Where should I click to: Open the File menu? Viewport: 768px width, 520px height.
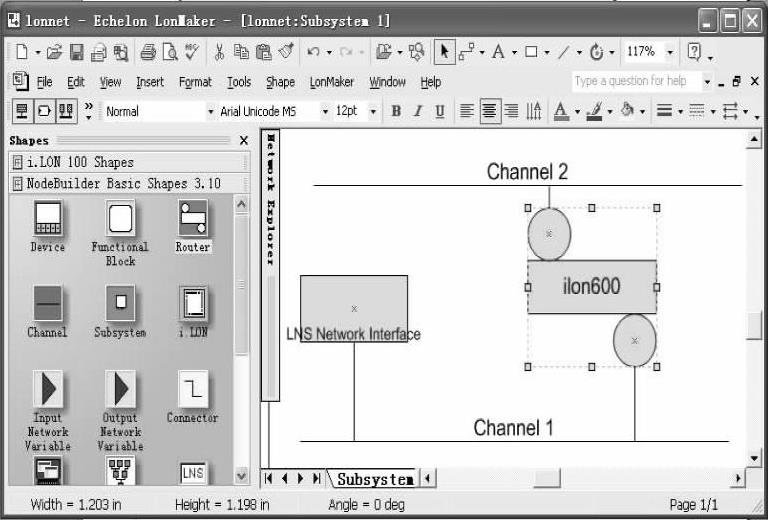(x=44, y=82)
